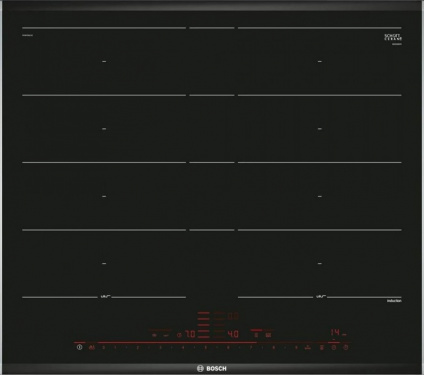Tap the timer readout showing 14
Screen dimensions: 424x375
(x=335, y=332)
